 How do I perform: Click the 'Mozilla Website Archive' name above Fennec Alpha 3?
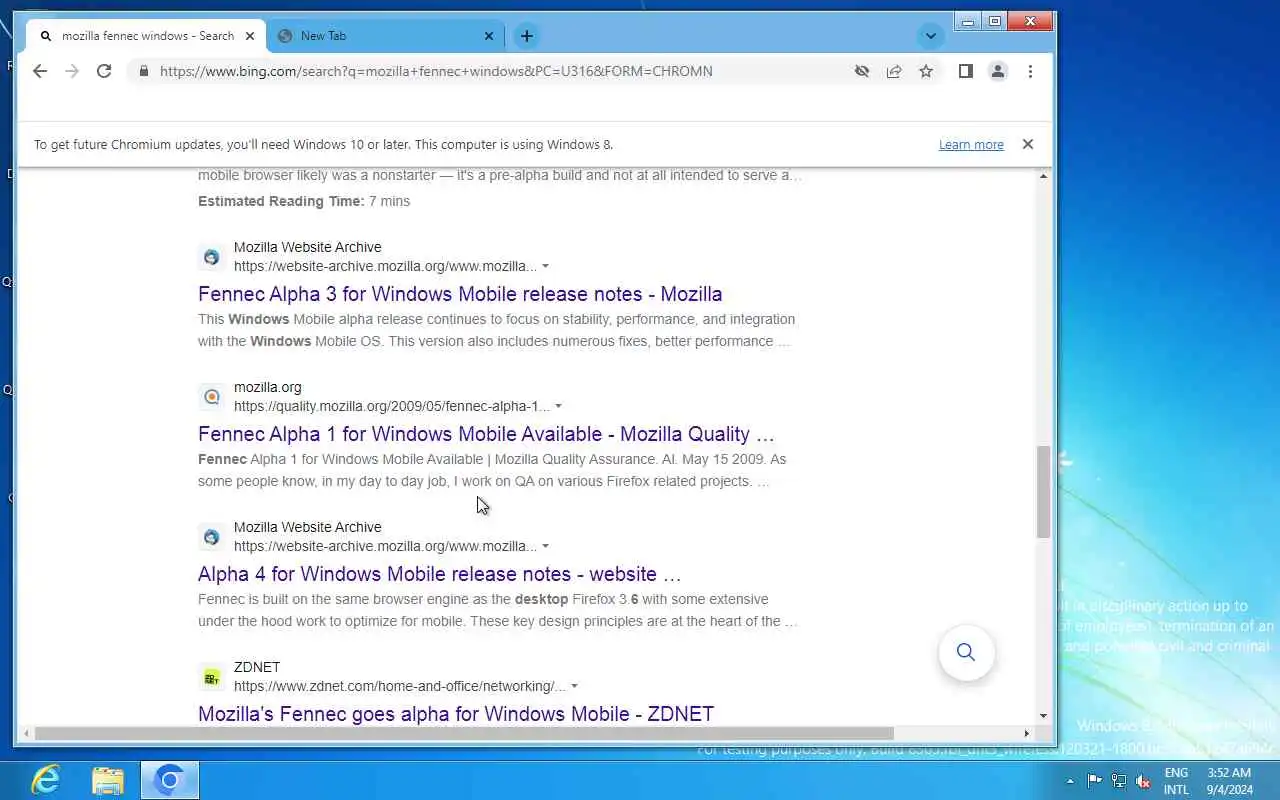click(308, 247)
